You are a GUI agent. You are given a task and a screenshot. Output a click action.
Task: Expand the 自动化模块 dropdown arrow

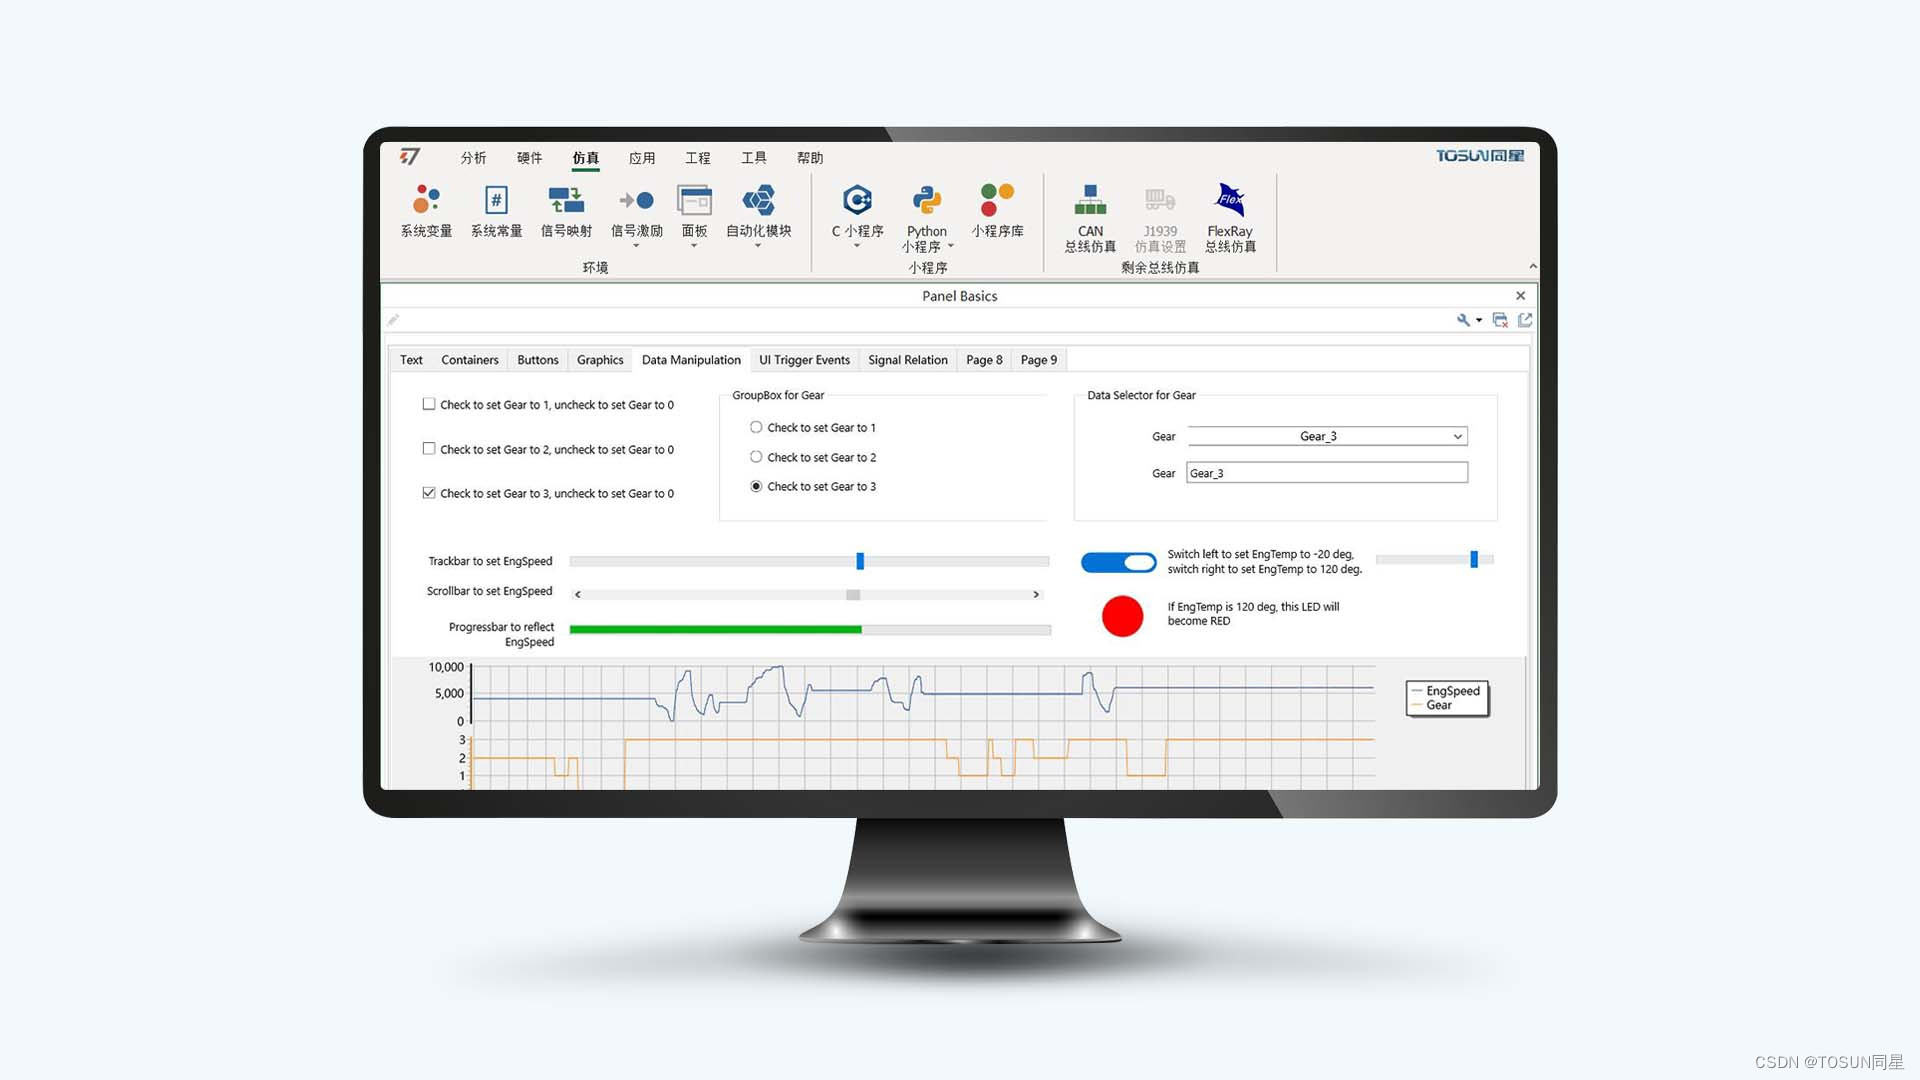[x=758, y=246]
